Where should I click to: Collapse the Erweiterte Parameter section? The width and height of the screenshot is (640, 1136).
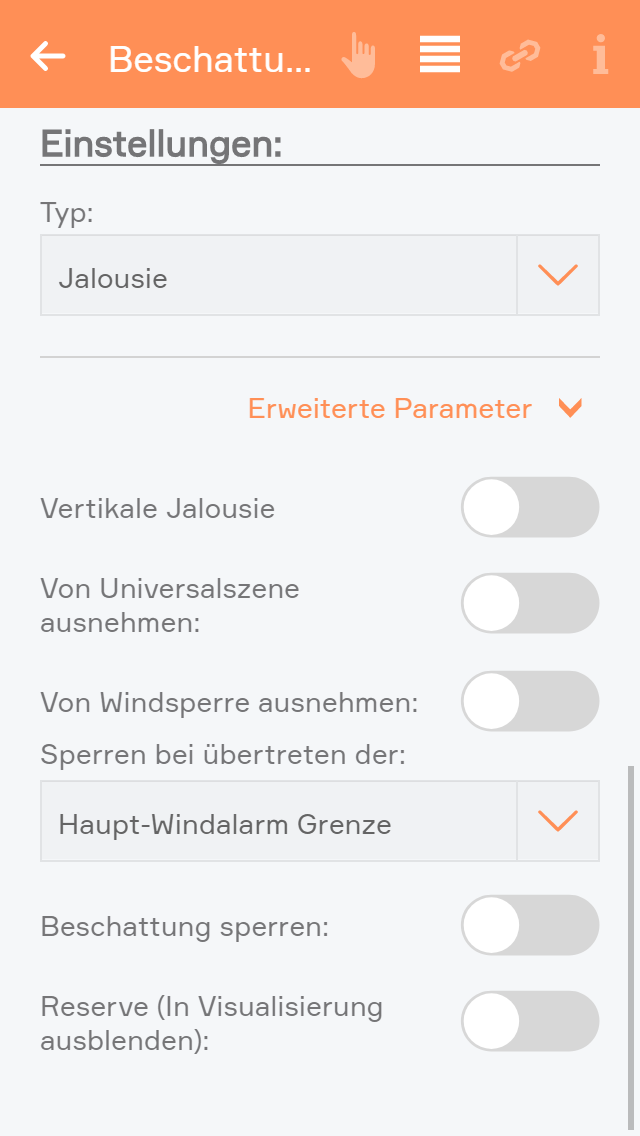point(390,408)
